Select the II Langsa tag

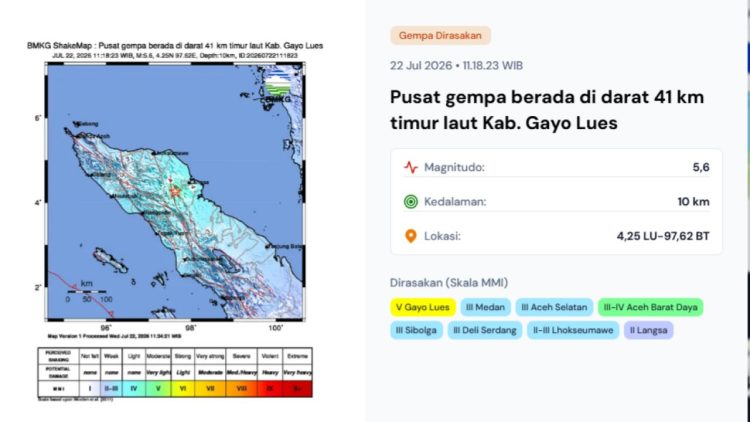649,330
